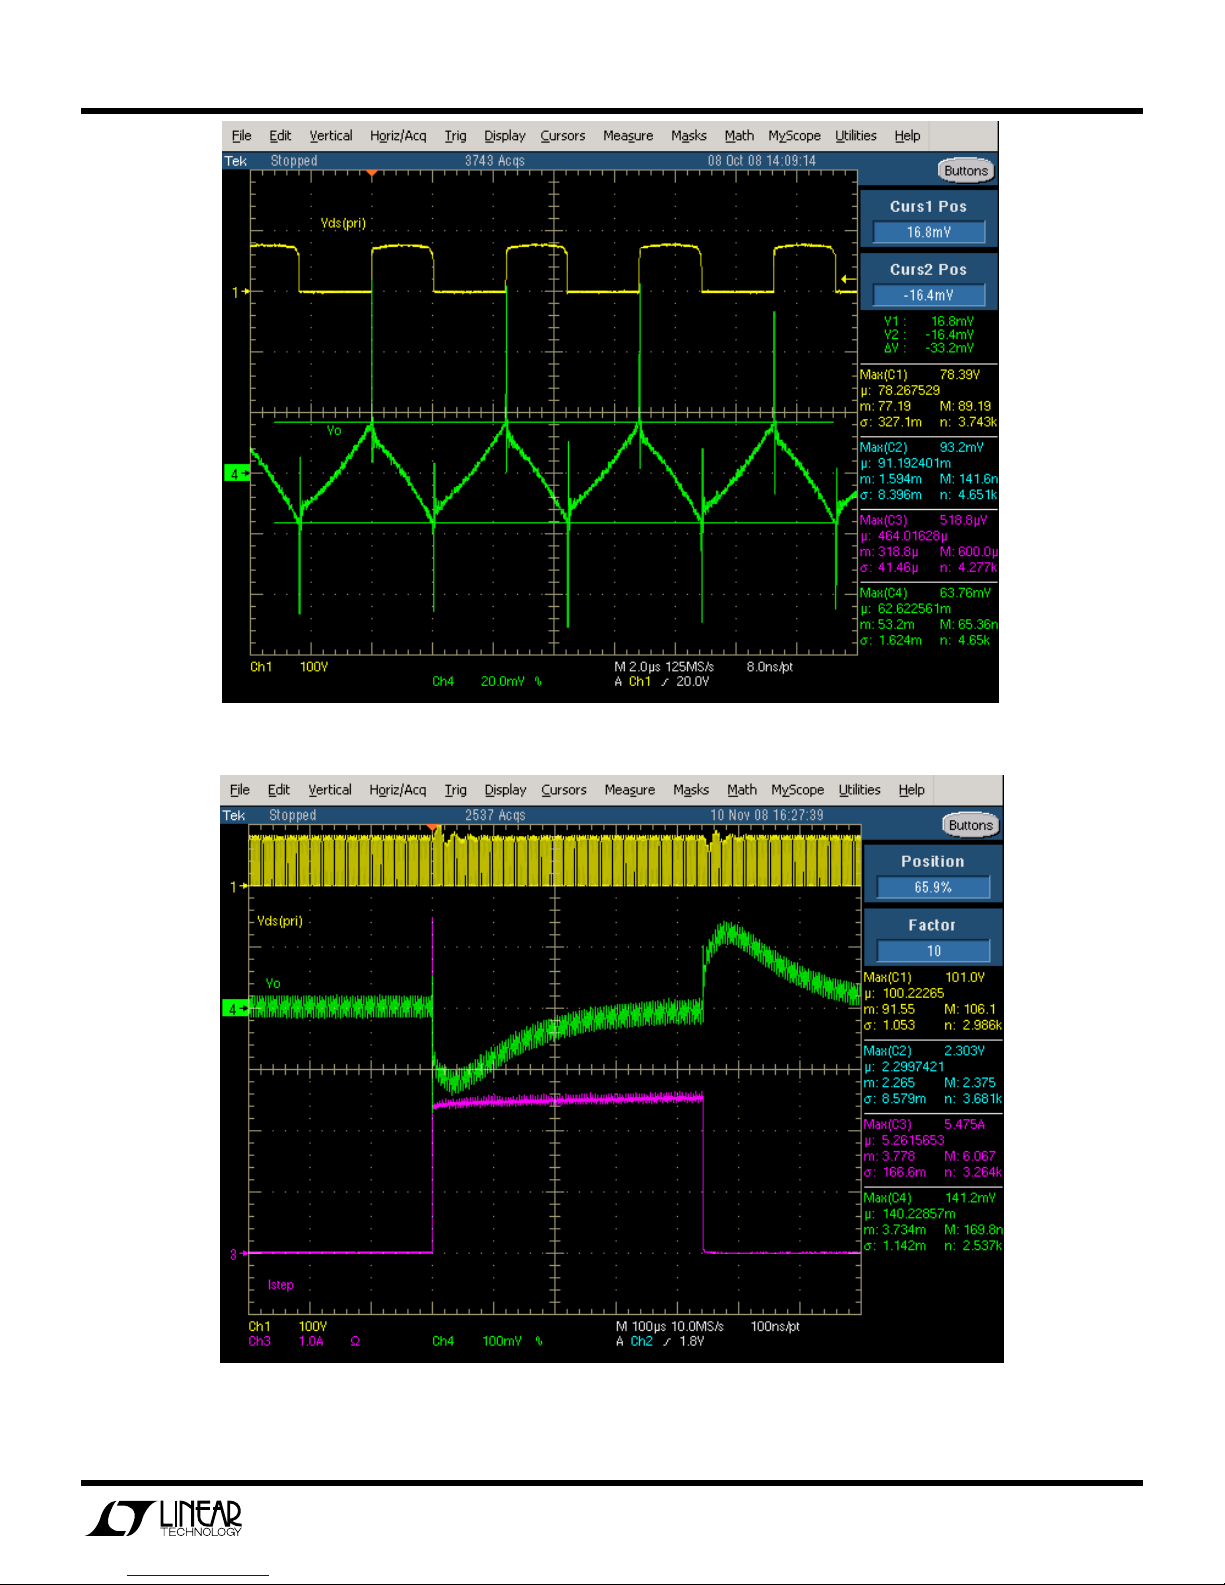Open Masks menu in bottom oscilloscope
Image resolution: width=1225 pixels, height=1585 pixels.
pyautogui.click(x=691, y=790)
